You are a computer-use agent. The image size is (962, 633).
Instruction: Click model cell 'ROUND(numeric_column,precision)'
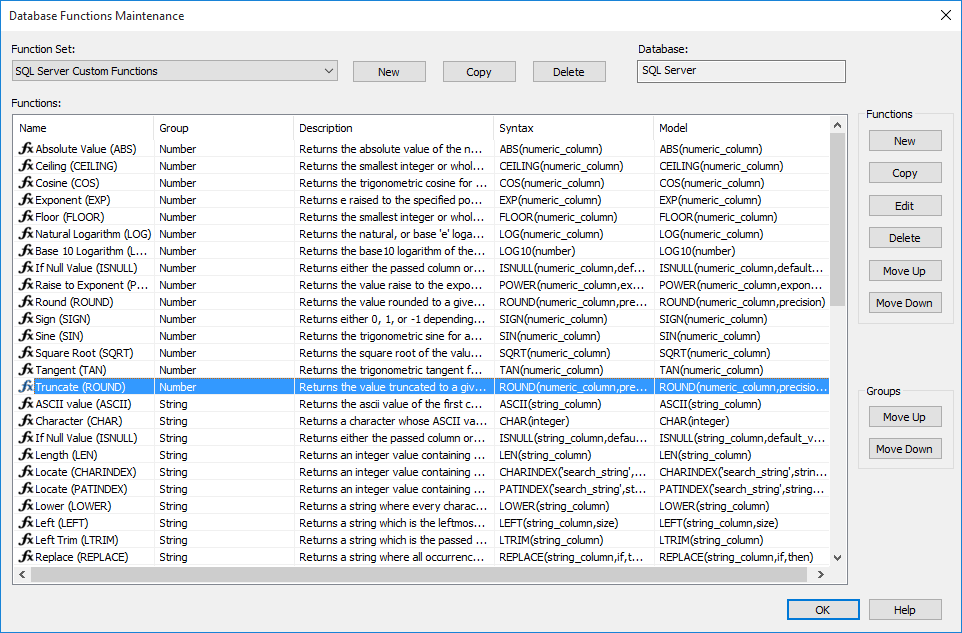click(x=742, y=302)
